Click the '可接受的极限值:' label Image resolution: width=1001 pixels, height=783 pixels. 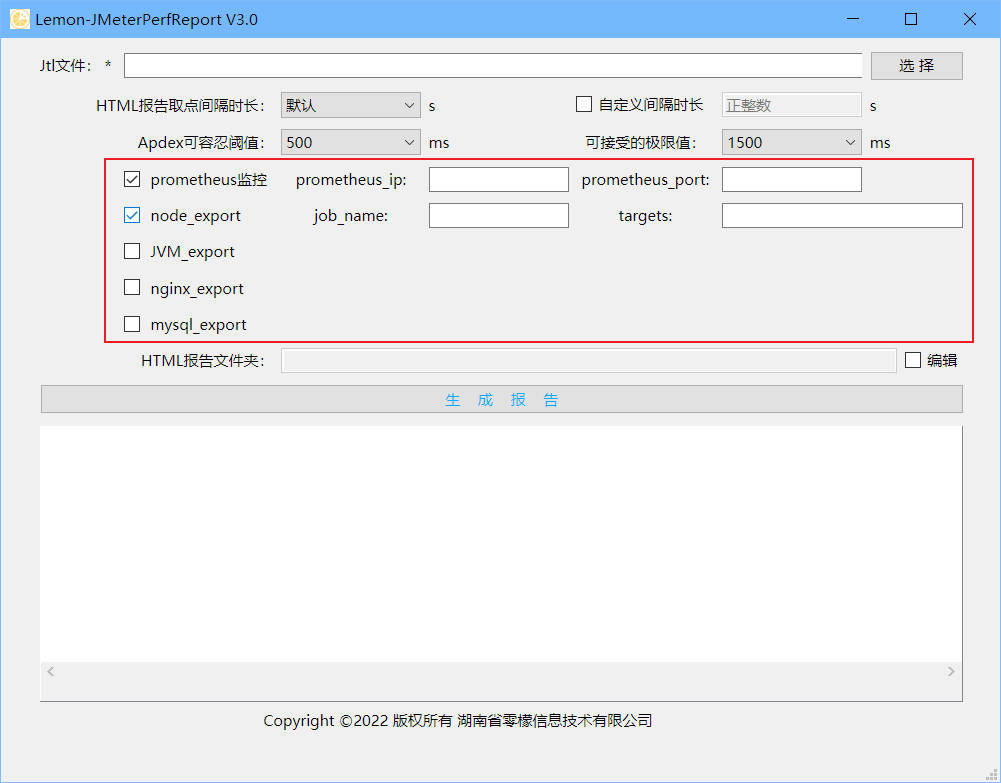click(x=641, y=143)
